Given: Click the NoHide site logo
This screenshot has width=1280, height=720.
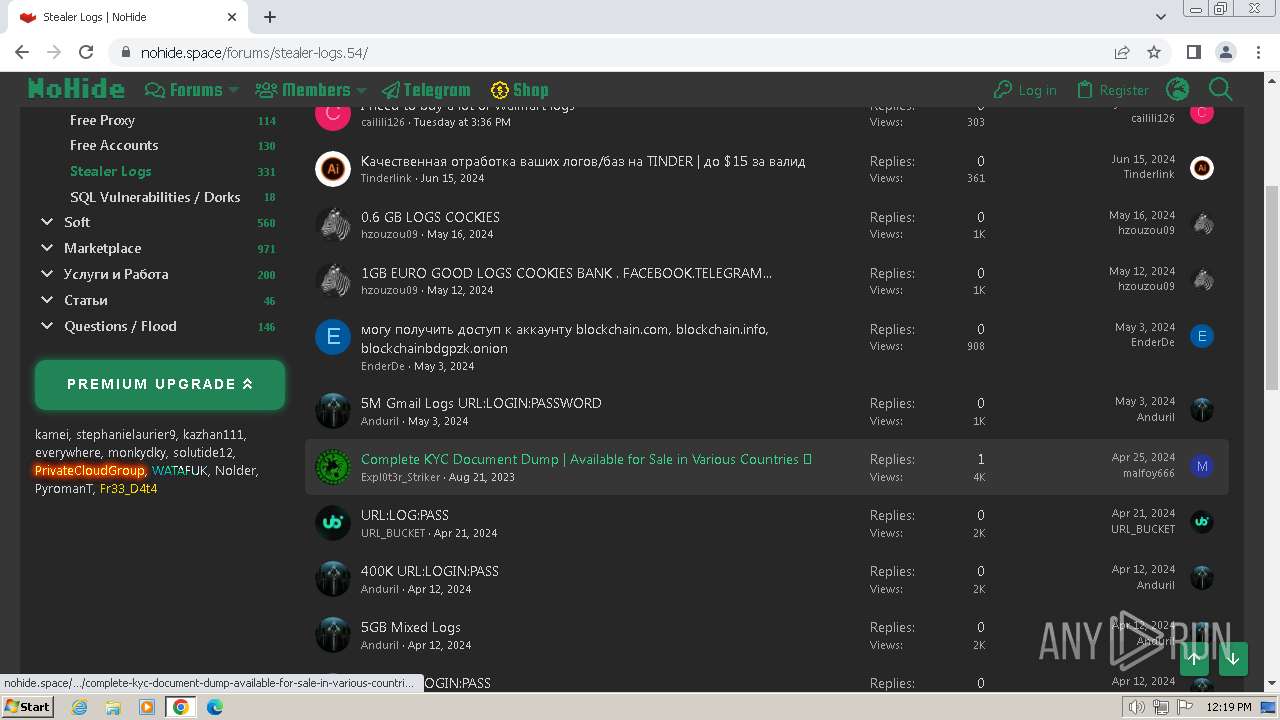Looking at the screenshot, I should tap(76, 90).
